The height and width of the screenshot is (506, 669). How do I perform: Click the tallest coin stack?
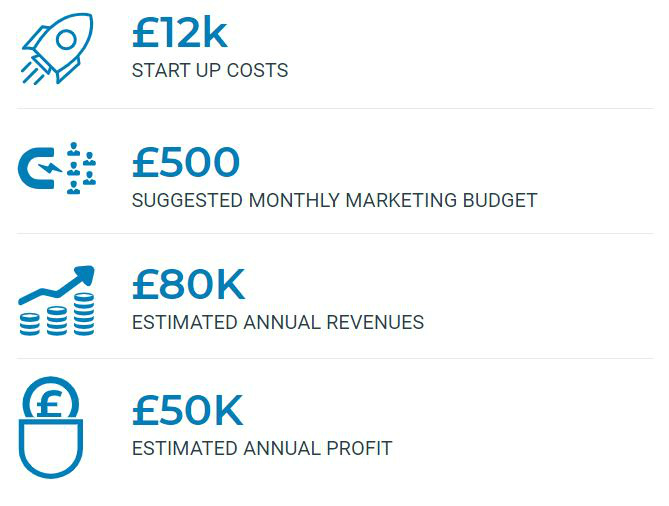pyautogui.click(x=83, y=314)
